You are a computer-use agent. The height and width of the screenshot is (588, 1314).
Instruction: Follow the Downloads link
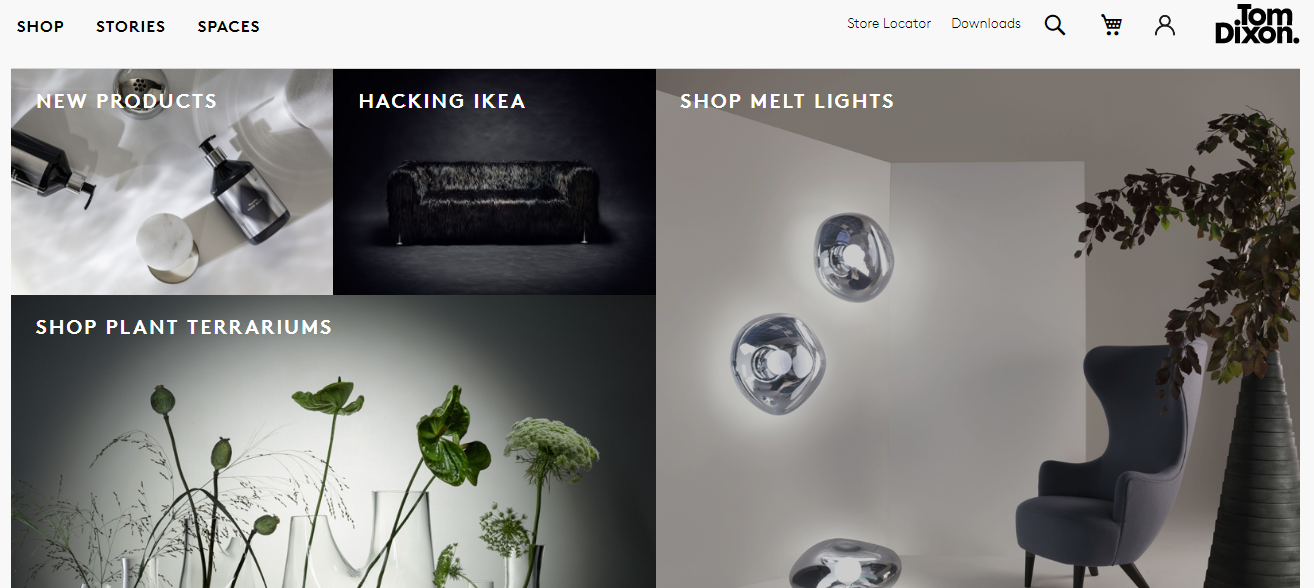[986, 23]
